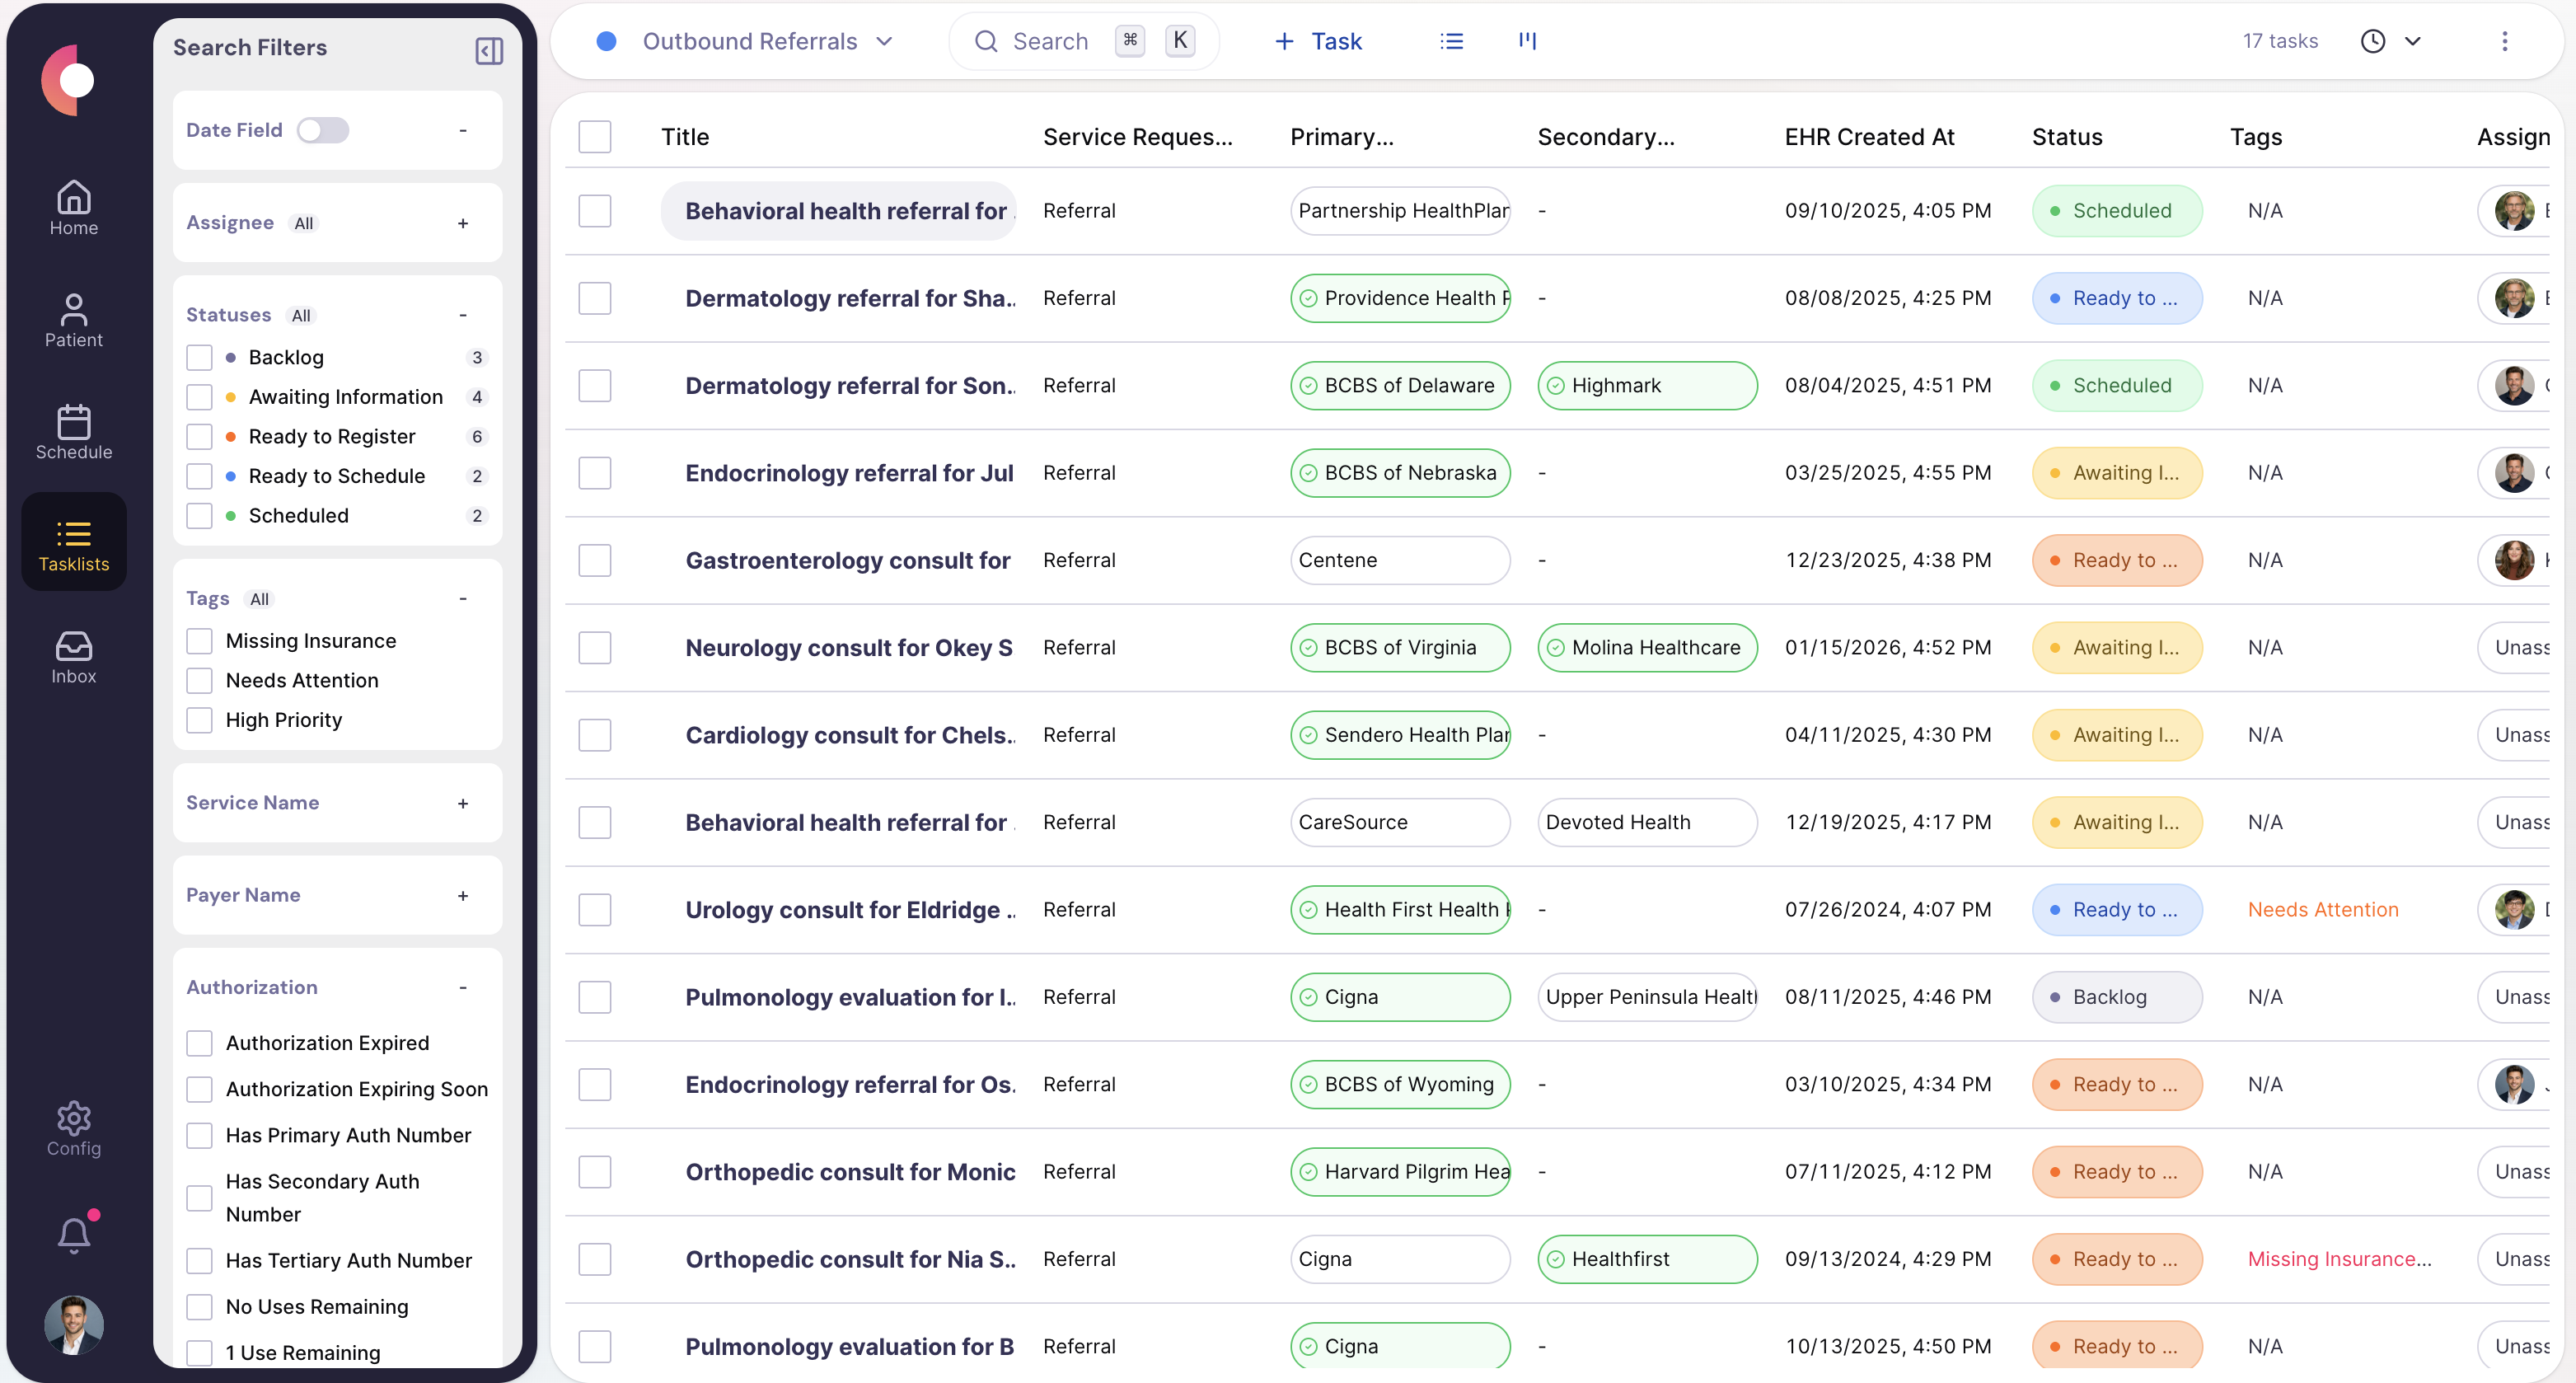
Task: Switch to kanban board view
Action: (x=1526, y=41)
